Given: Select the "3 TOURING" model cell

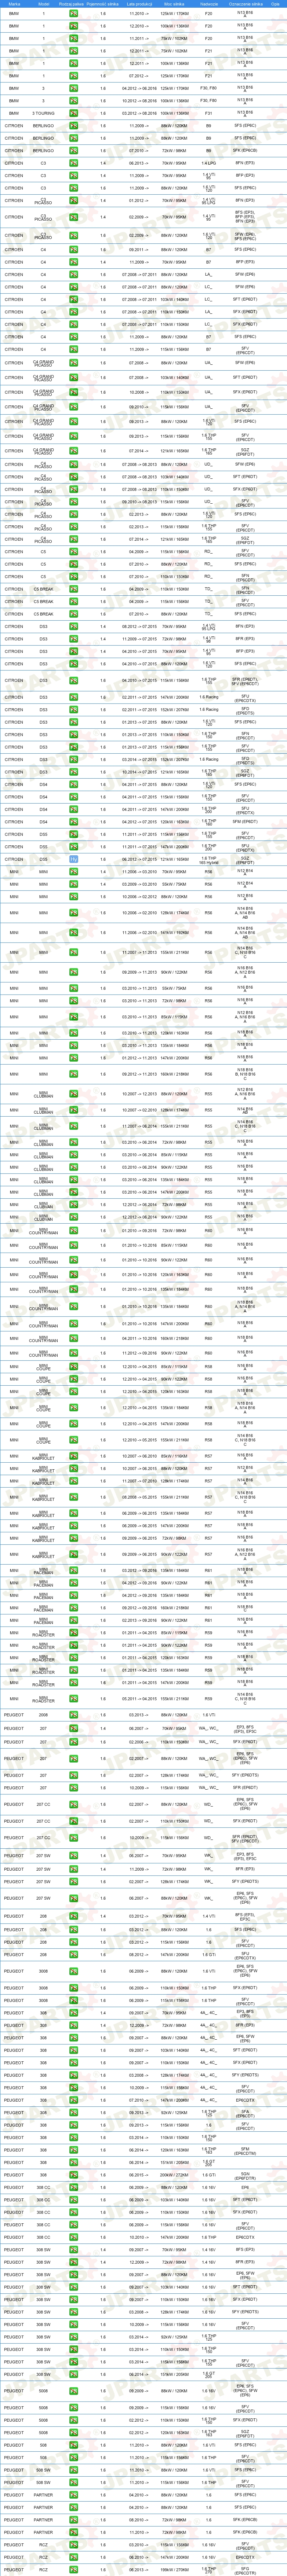Looking at the screenshot, I should (43, 113).
